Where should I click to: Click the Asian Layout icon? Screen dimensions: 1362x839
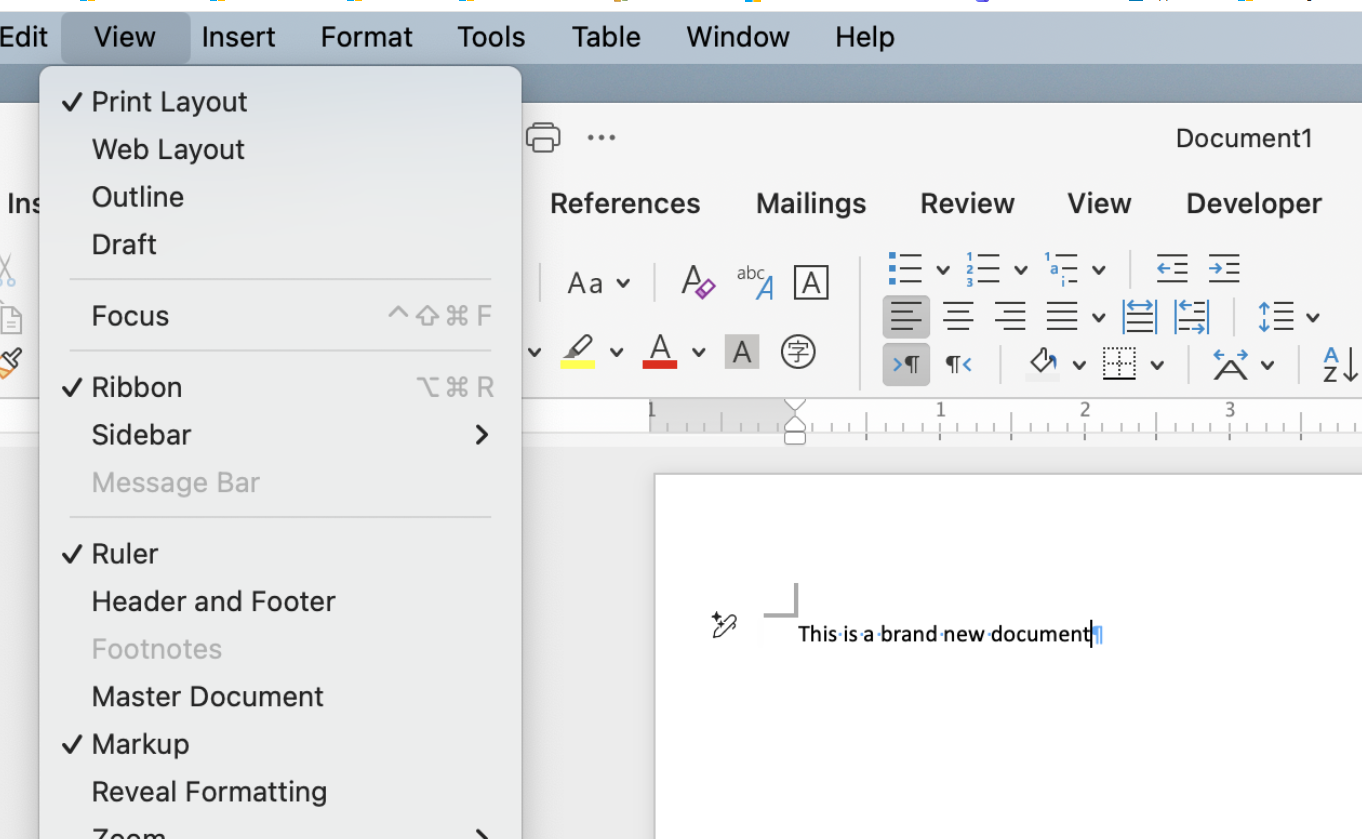tap(1230, 364)
